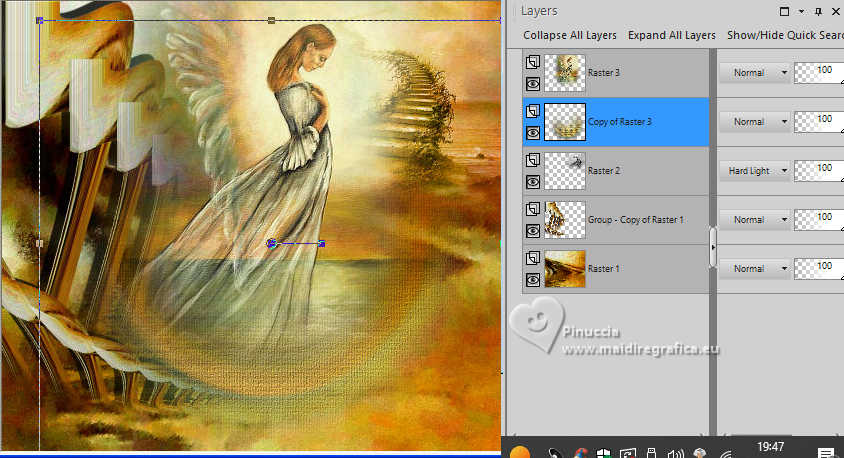Click the Raster 1 layer thumbnail

565,269
